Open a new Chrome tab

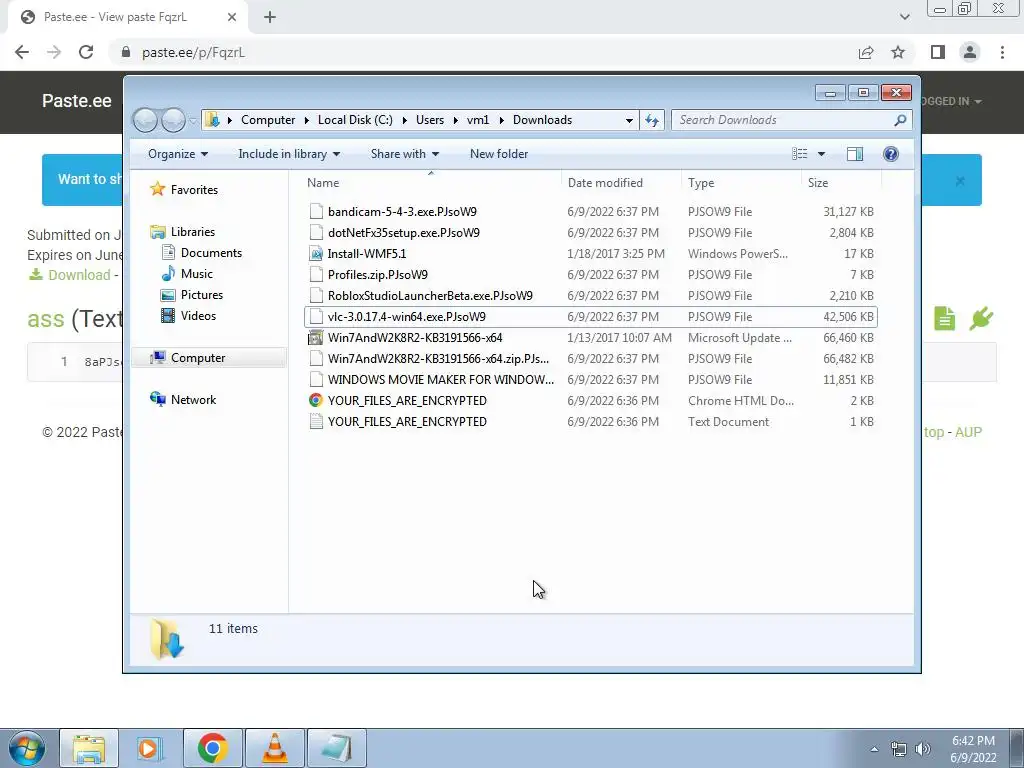[x=270, y=18]
